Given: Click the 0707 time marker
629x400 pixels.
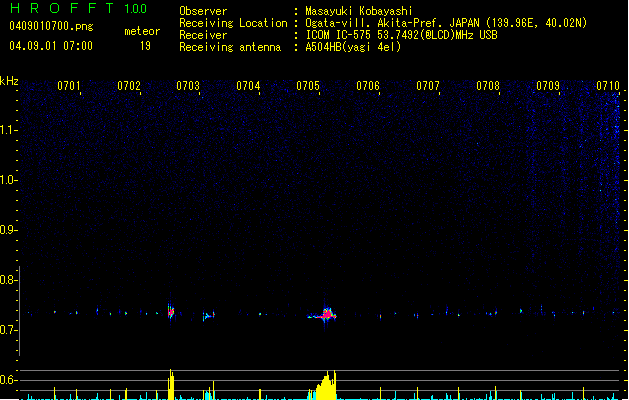Looking at the screenshot, I should point(428,86).
